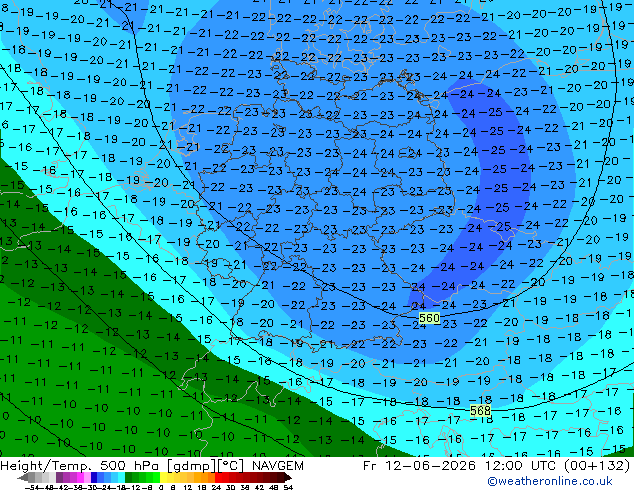
Task: Click the 560 height contour label
Action: coord(429,318)
